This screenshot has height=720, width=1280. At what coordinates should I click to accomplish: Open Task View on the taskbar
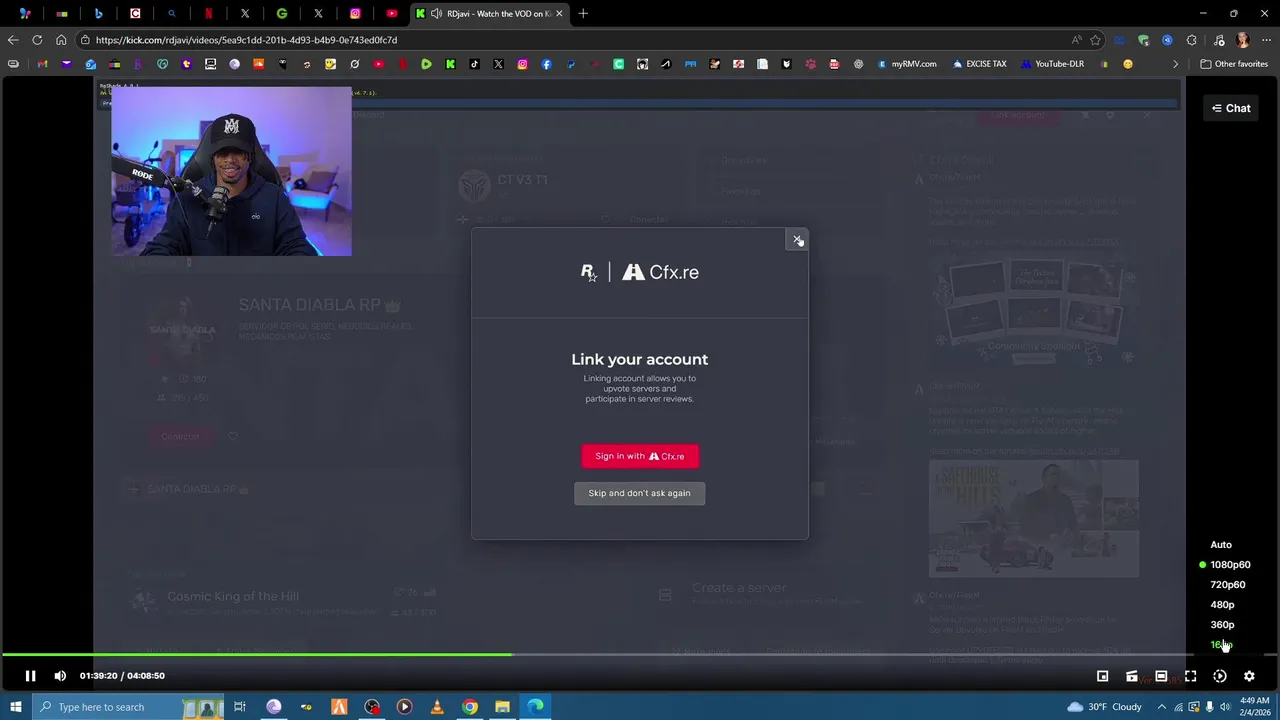point(240,707)
